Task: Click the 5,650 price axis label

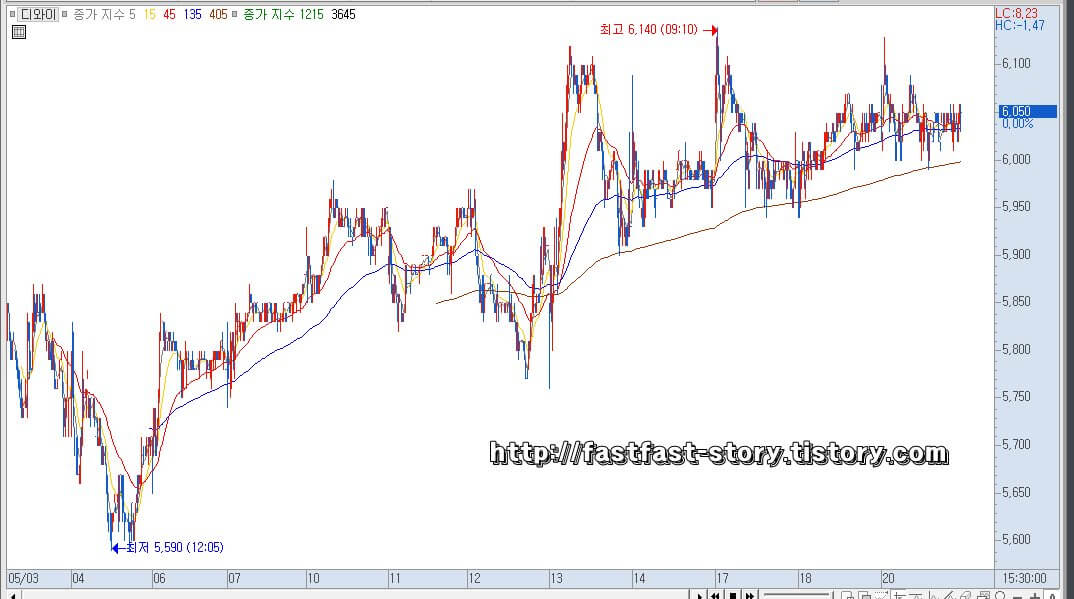Action: pos(1016,492)
